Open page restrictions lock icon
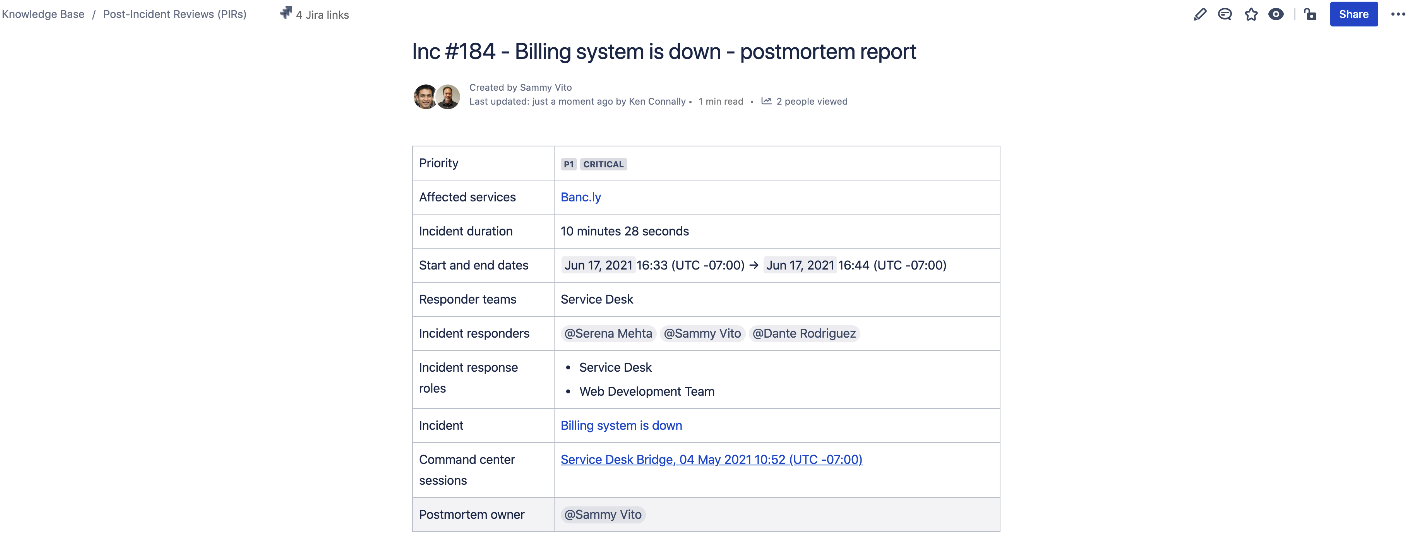Image resolution: width=1417 pixels, height=545 pixels. point(1309,14)
